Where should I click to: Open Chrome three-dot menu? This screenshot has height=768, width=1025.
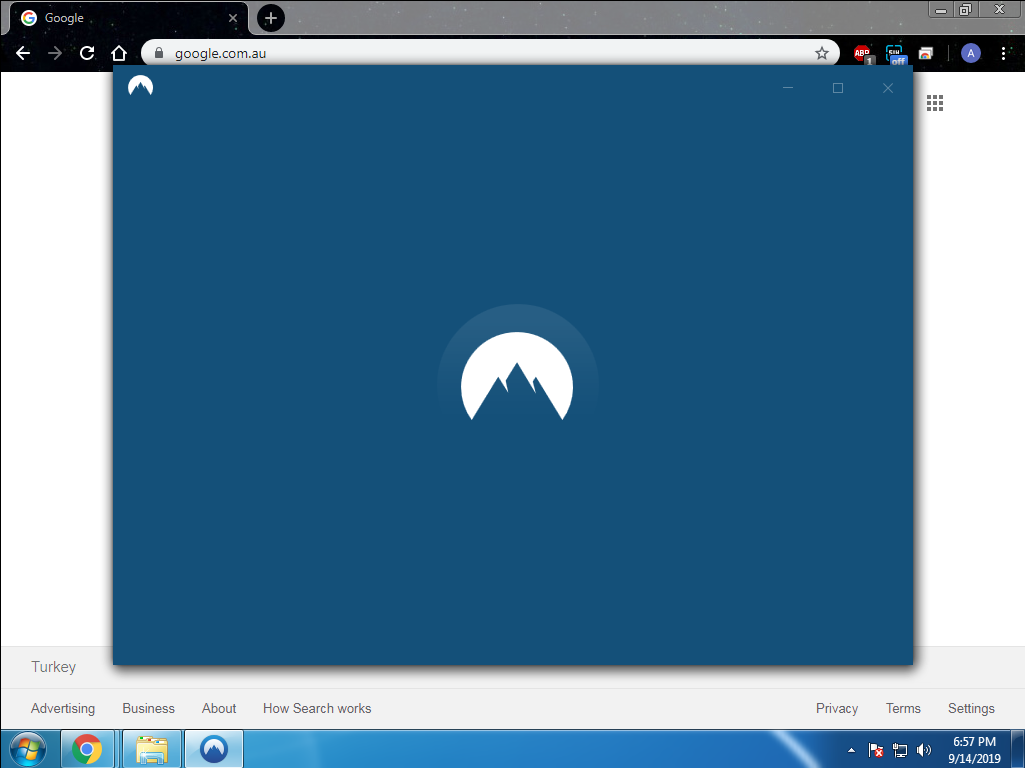[x=1003, y=53]
